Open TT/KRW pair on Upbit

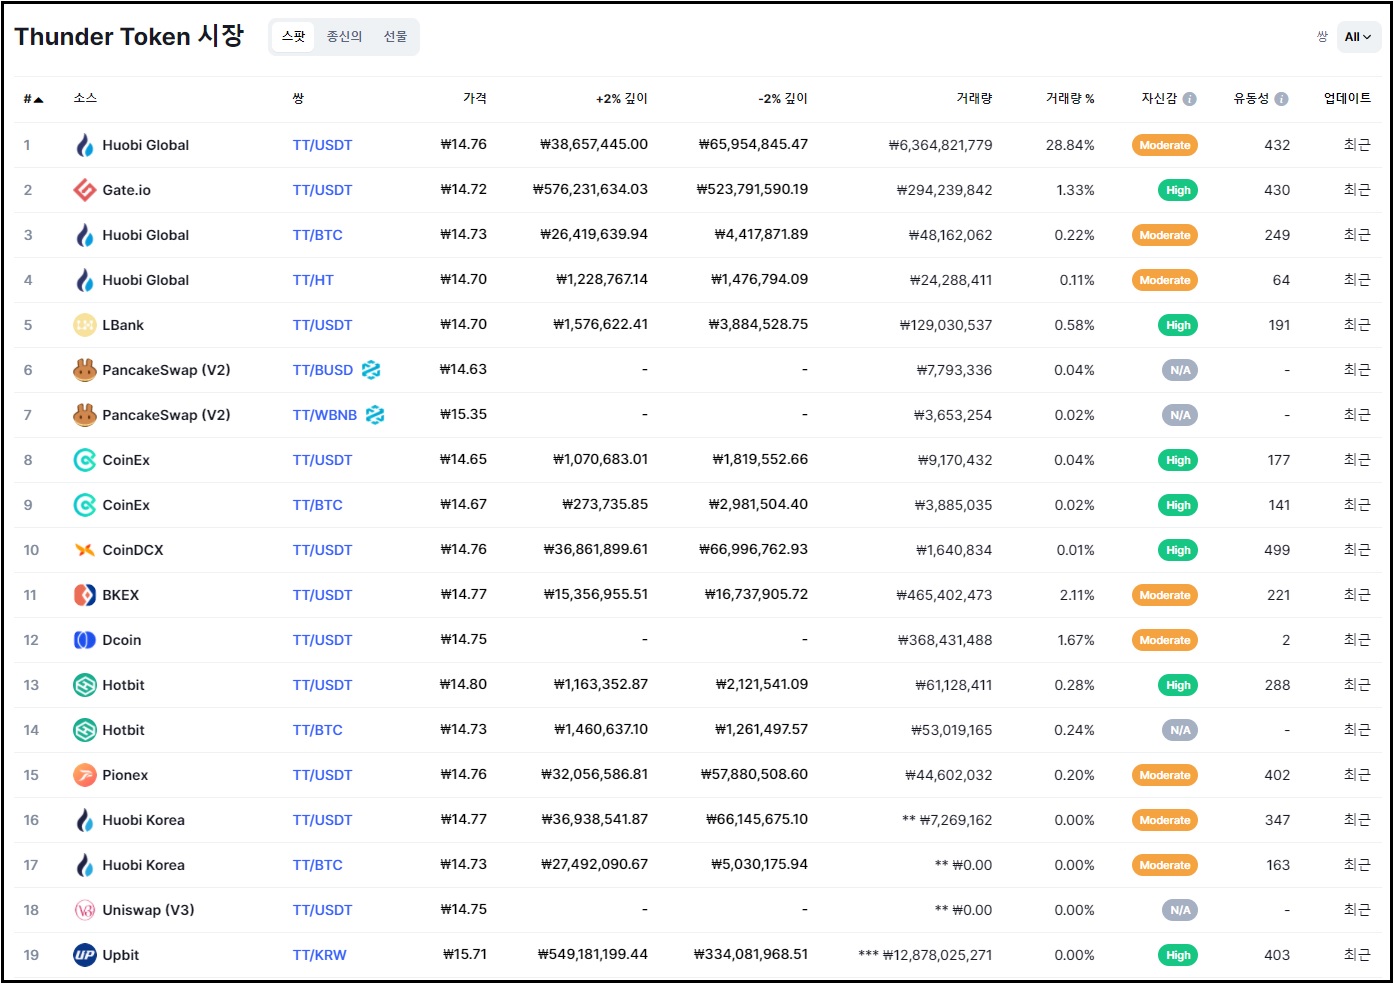point(319,955)
